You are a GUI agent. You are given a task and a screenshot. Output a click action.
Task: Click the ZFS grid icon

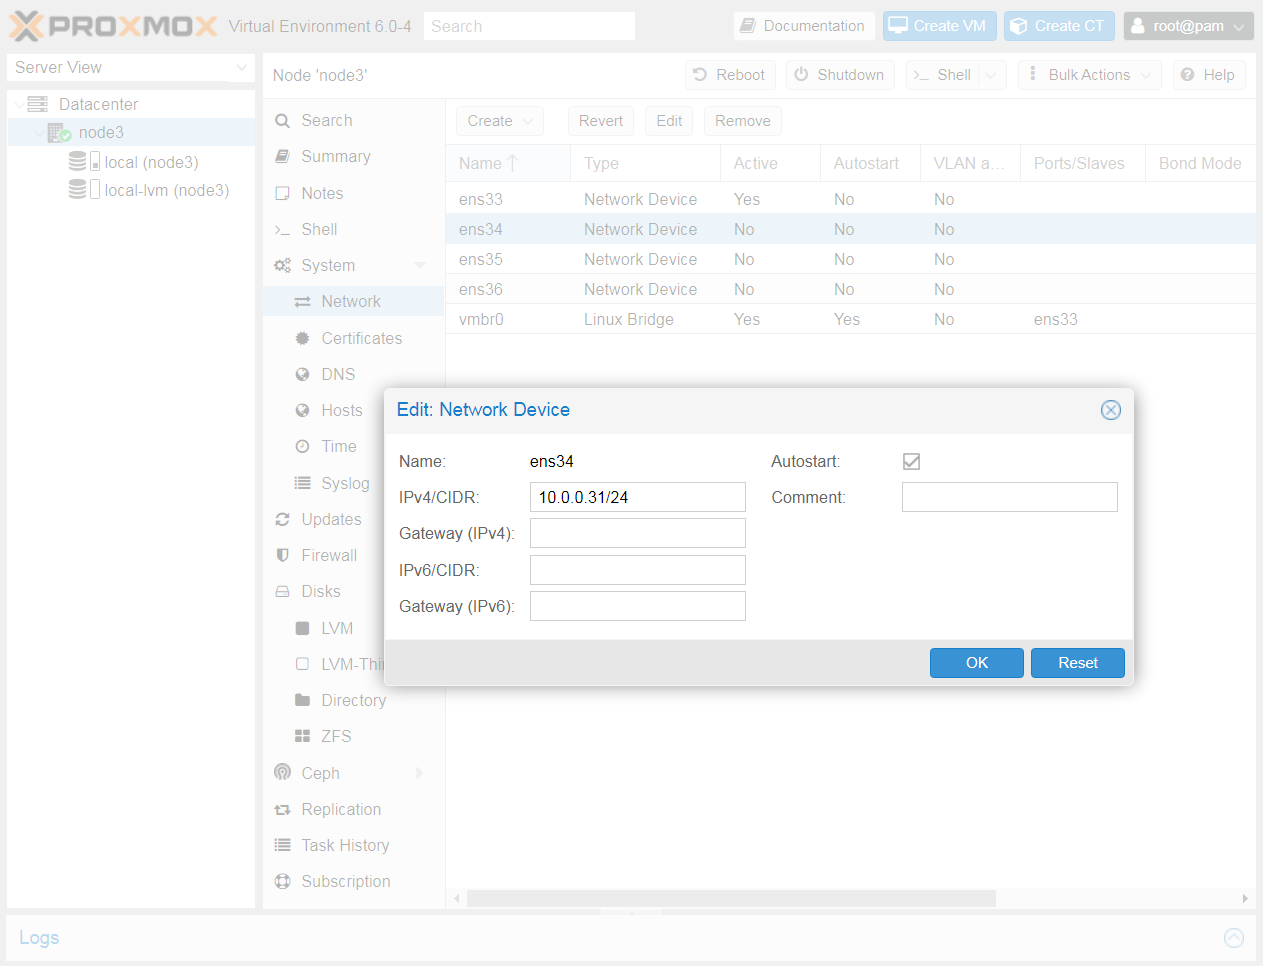(x=302, y=736)
